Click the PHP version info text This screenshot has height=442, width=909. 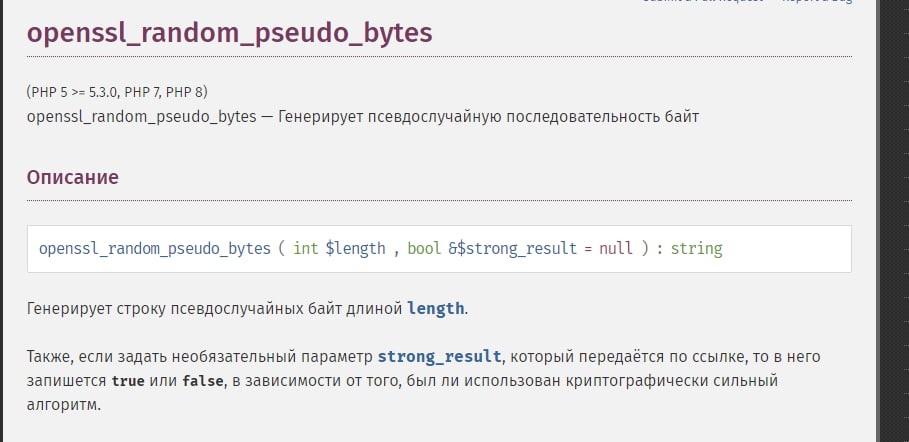tap(117, 91)
